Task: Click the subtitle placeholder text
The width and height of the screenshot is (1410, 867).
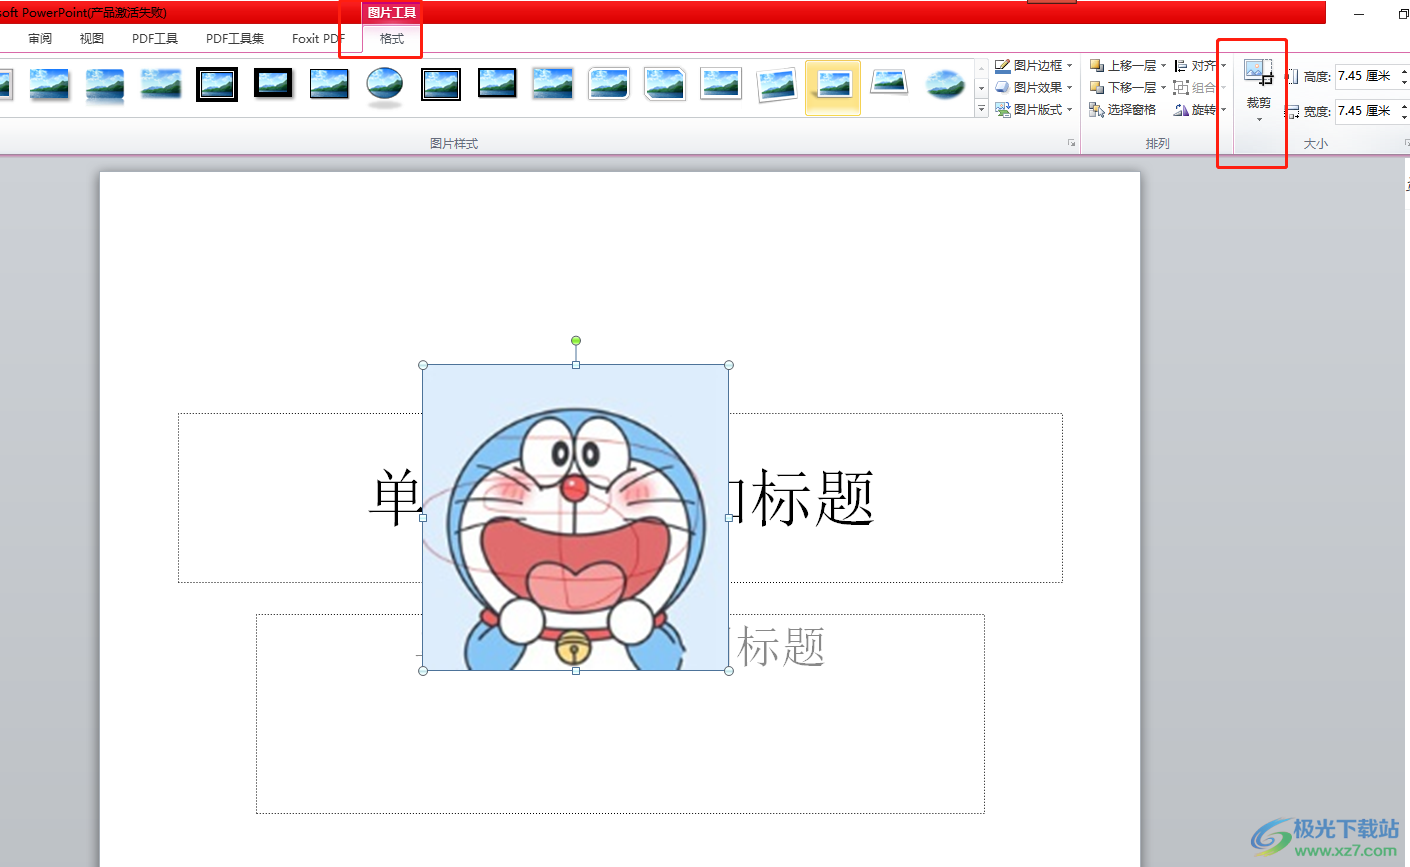Action: pos(780,647)
